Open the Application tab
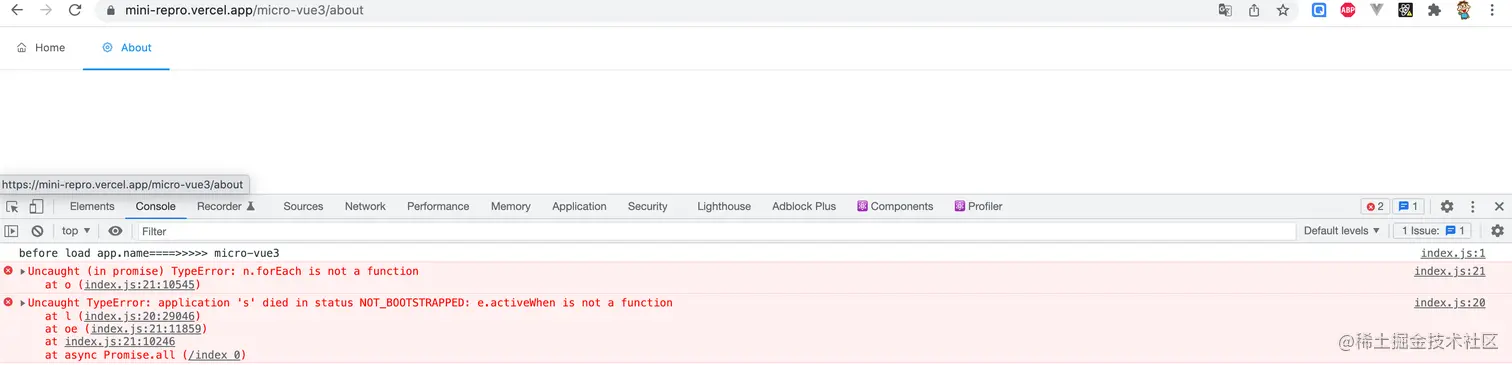1512x365 pixels. (579, 206)
